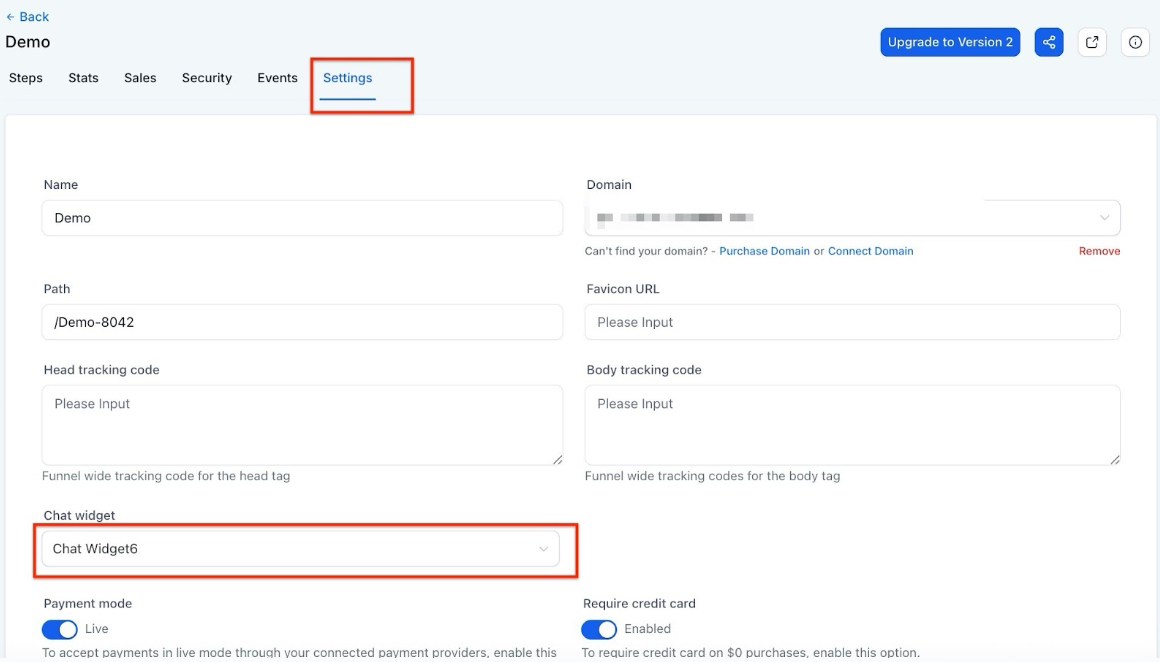This screenshot has width=1160, height=662.
Task: Disable the Require credit card toggle
Action: coord(599,629)
